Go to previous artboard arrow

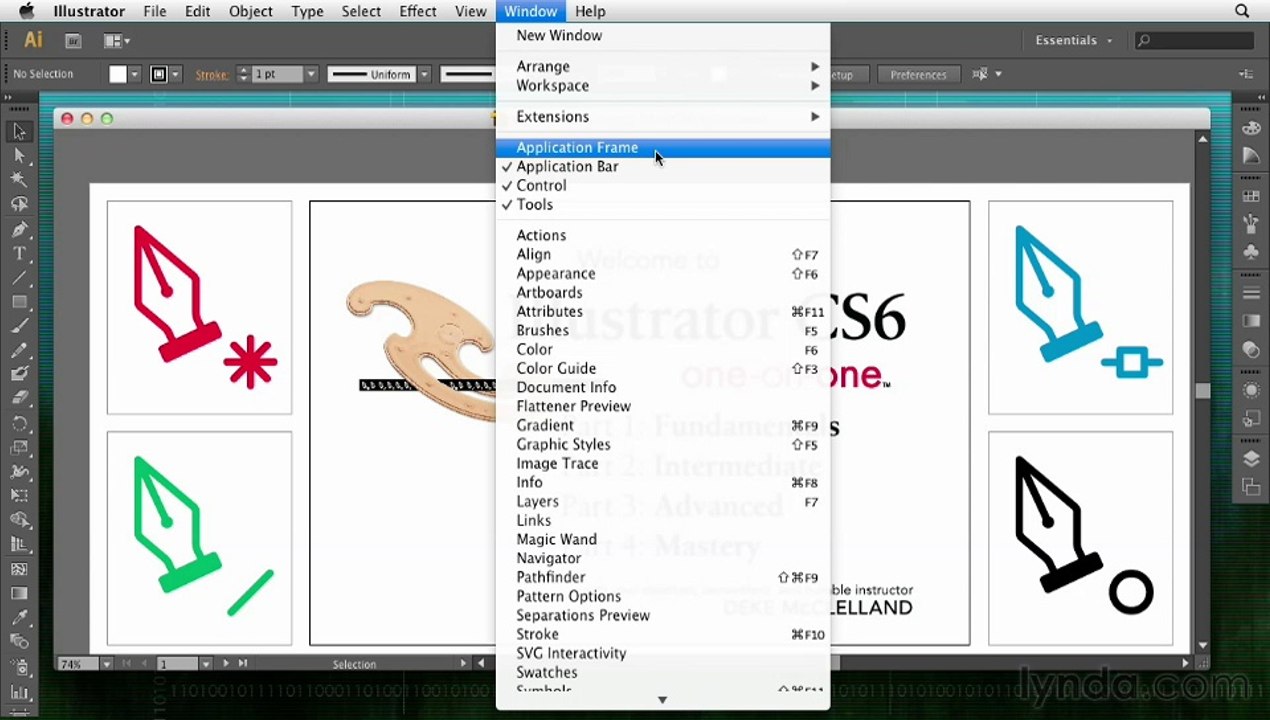coord(142,664)
